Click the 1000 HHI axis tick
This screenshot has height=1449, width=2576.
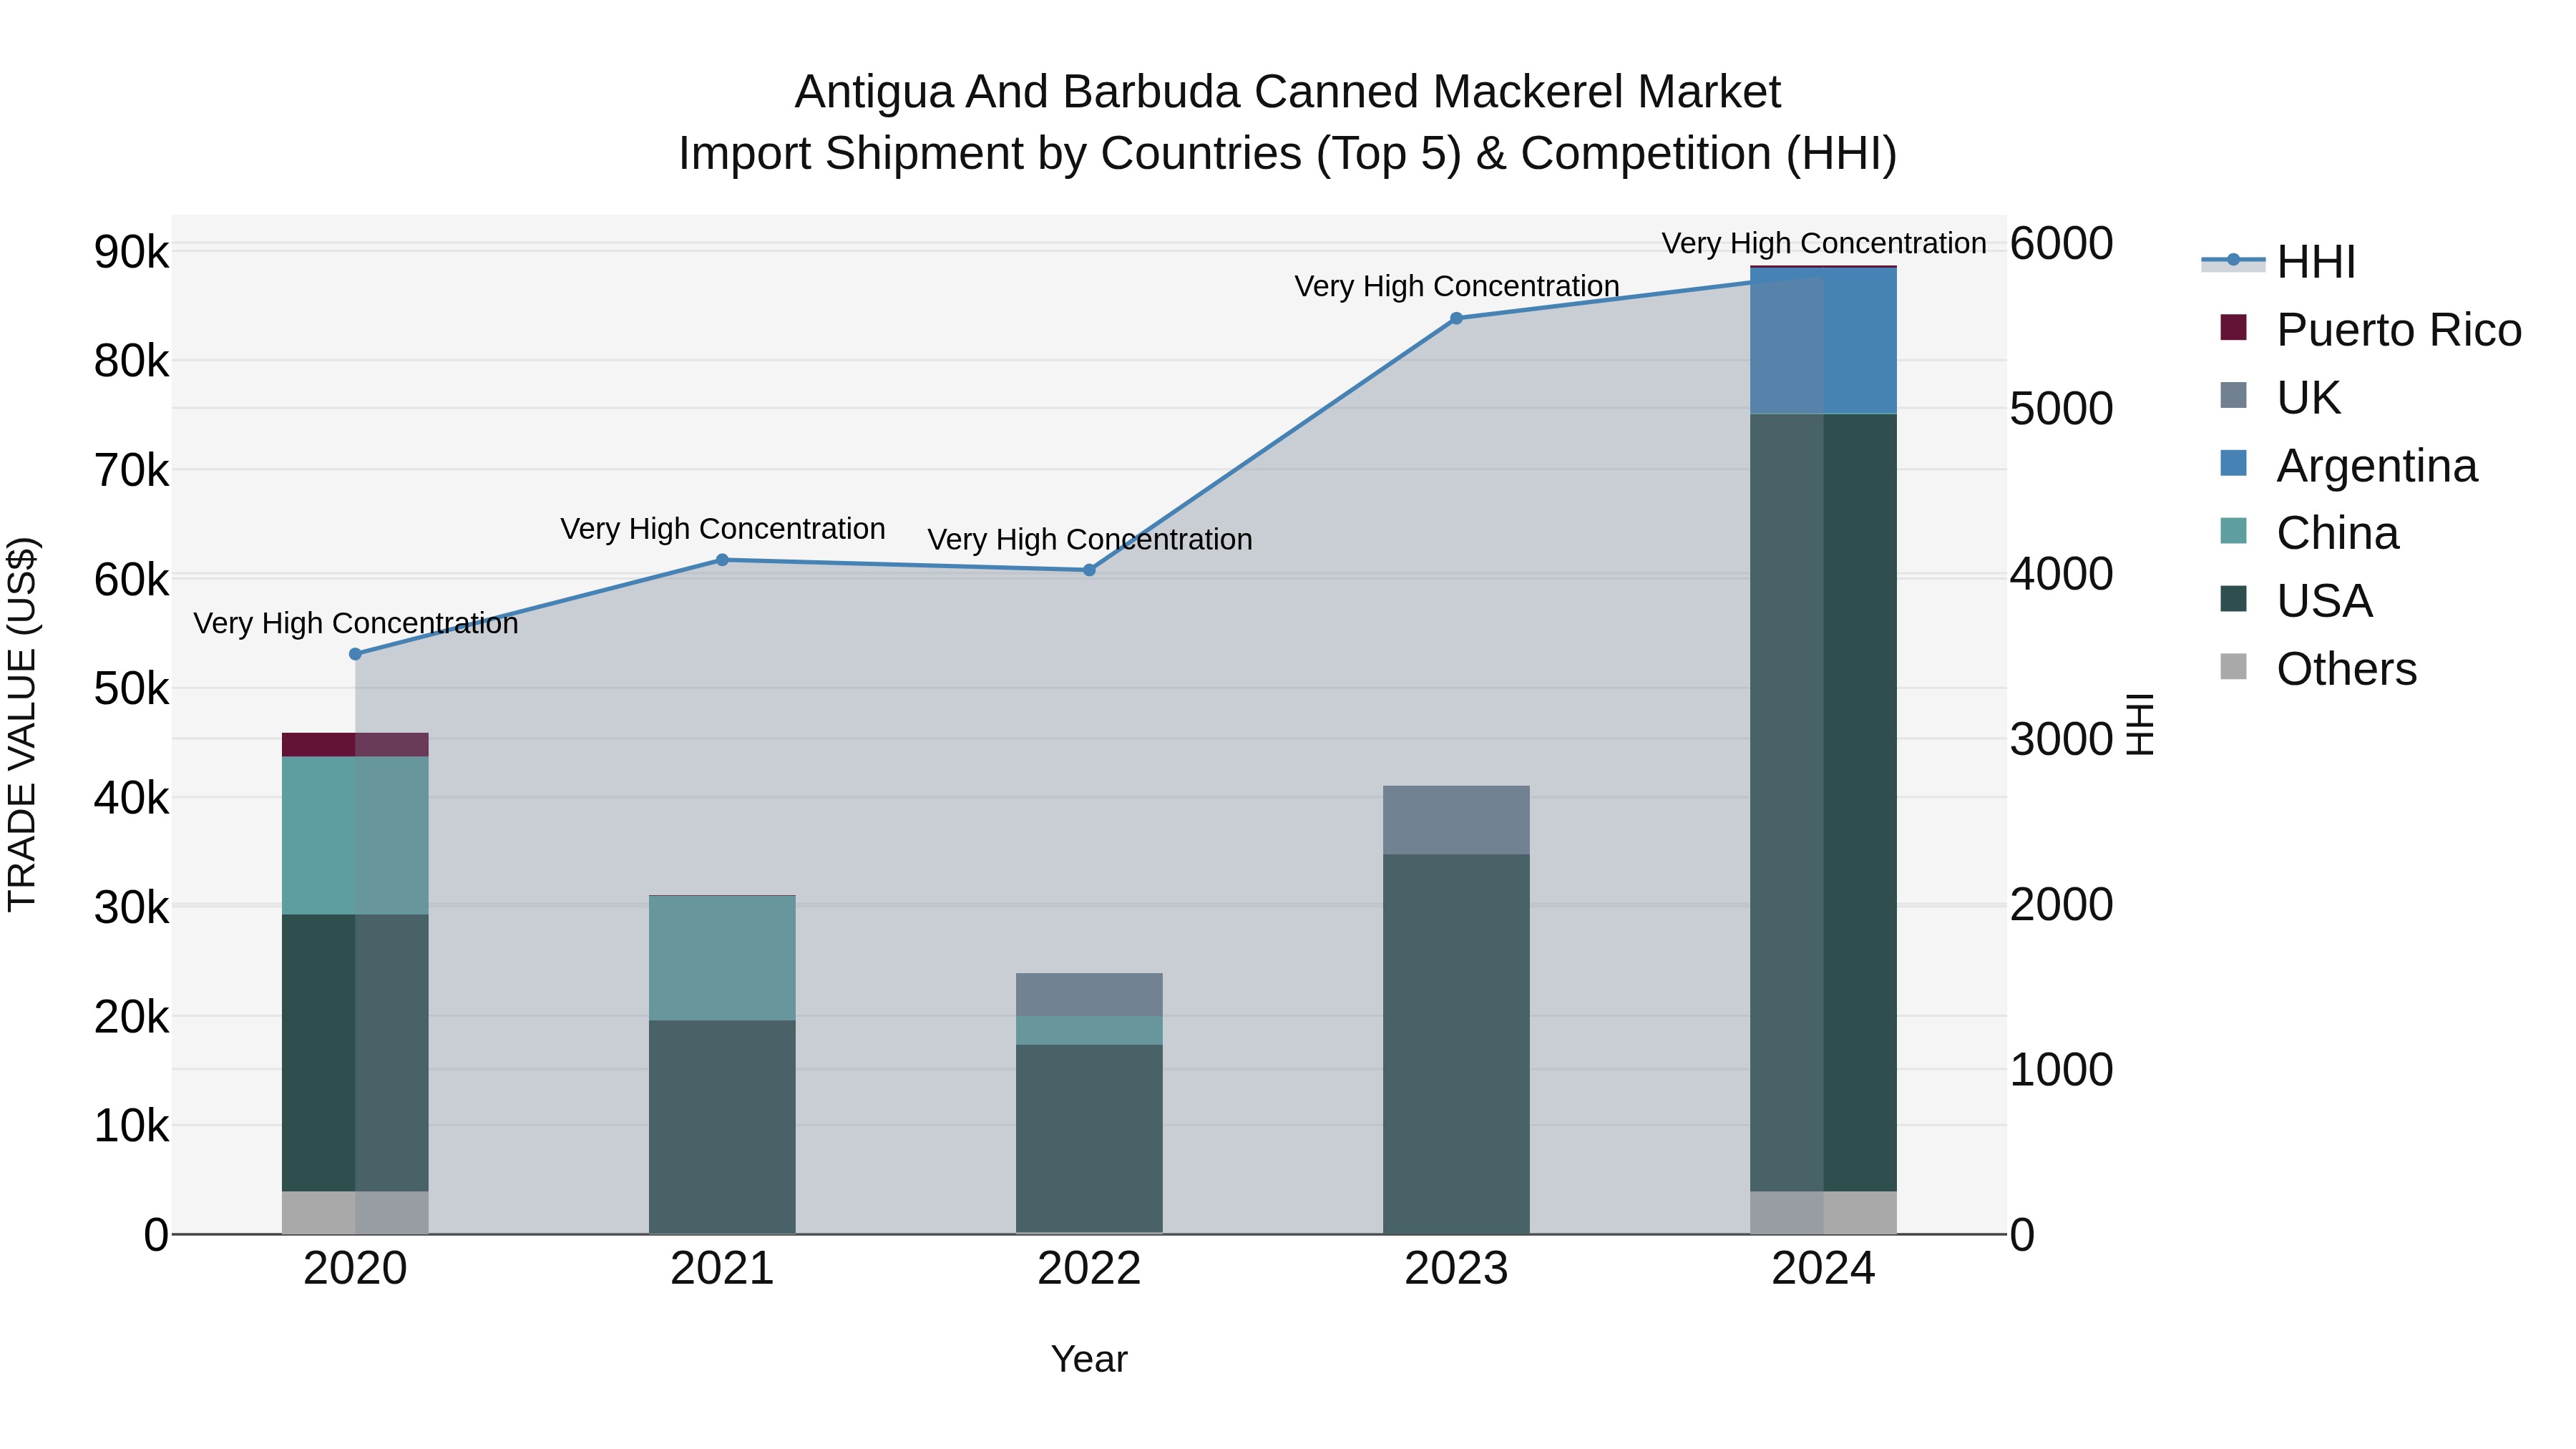click(2061, 1070)
